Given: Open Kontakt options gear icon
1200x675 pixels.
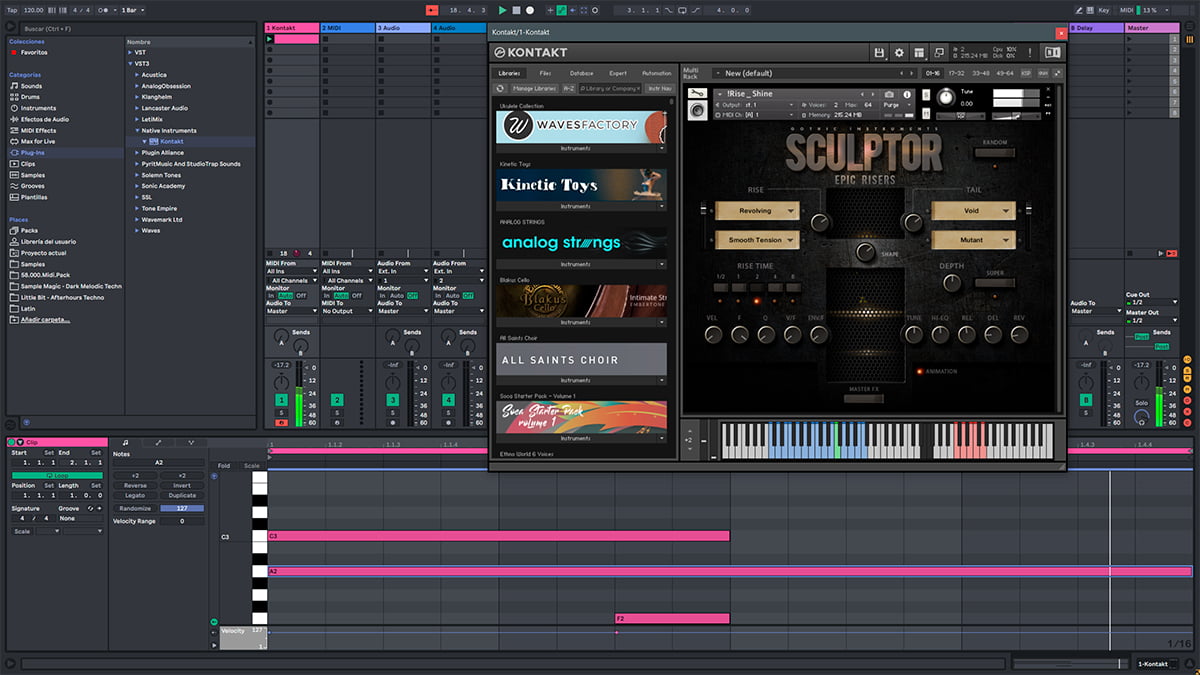Looking at the screenshot, I should click(899, 52).
